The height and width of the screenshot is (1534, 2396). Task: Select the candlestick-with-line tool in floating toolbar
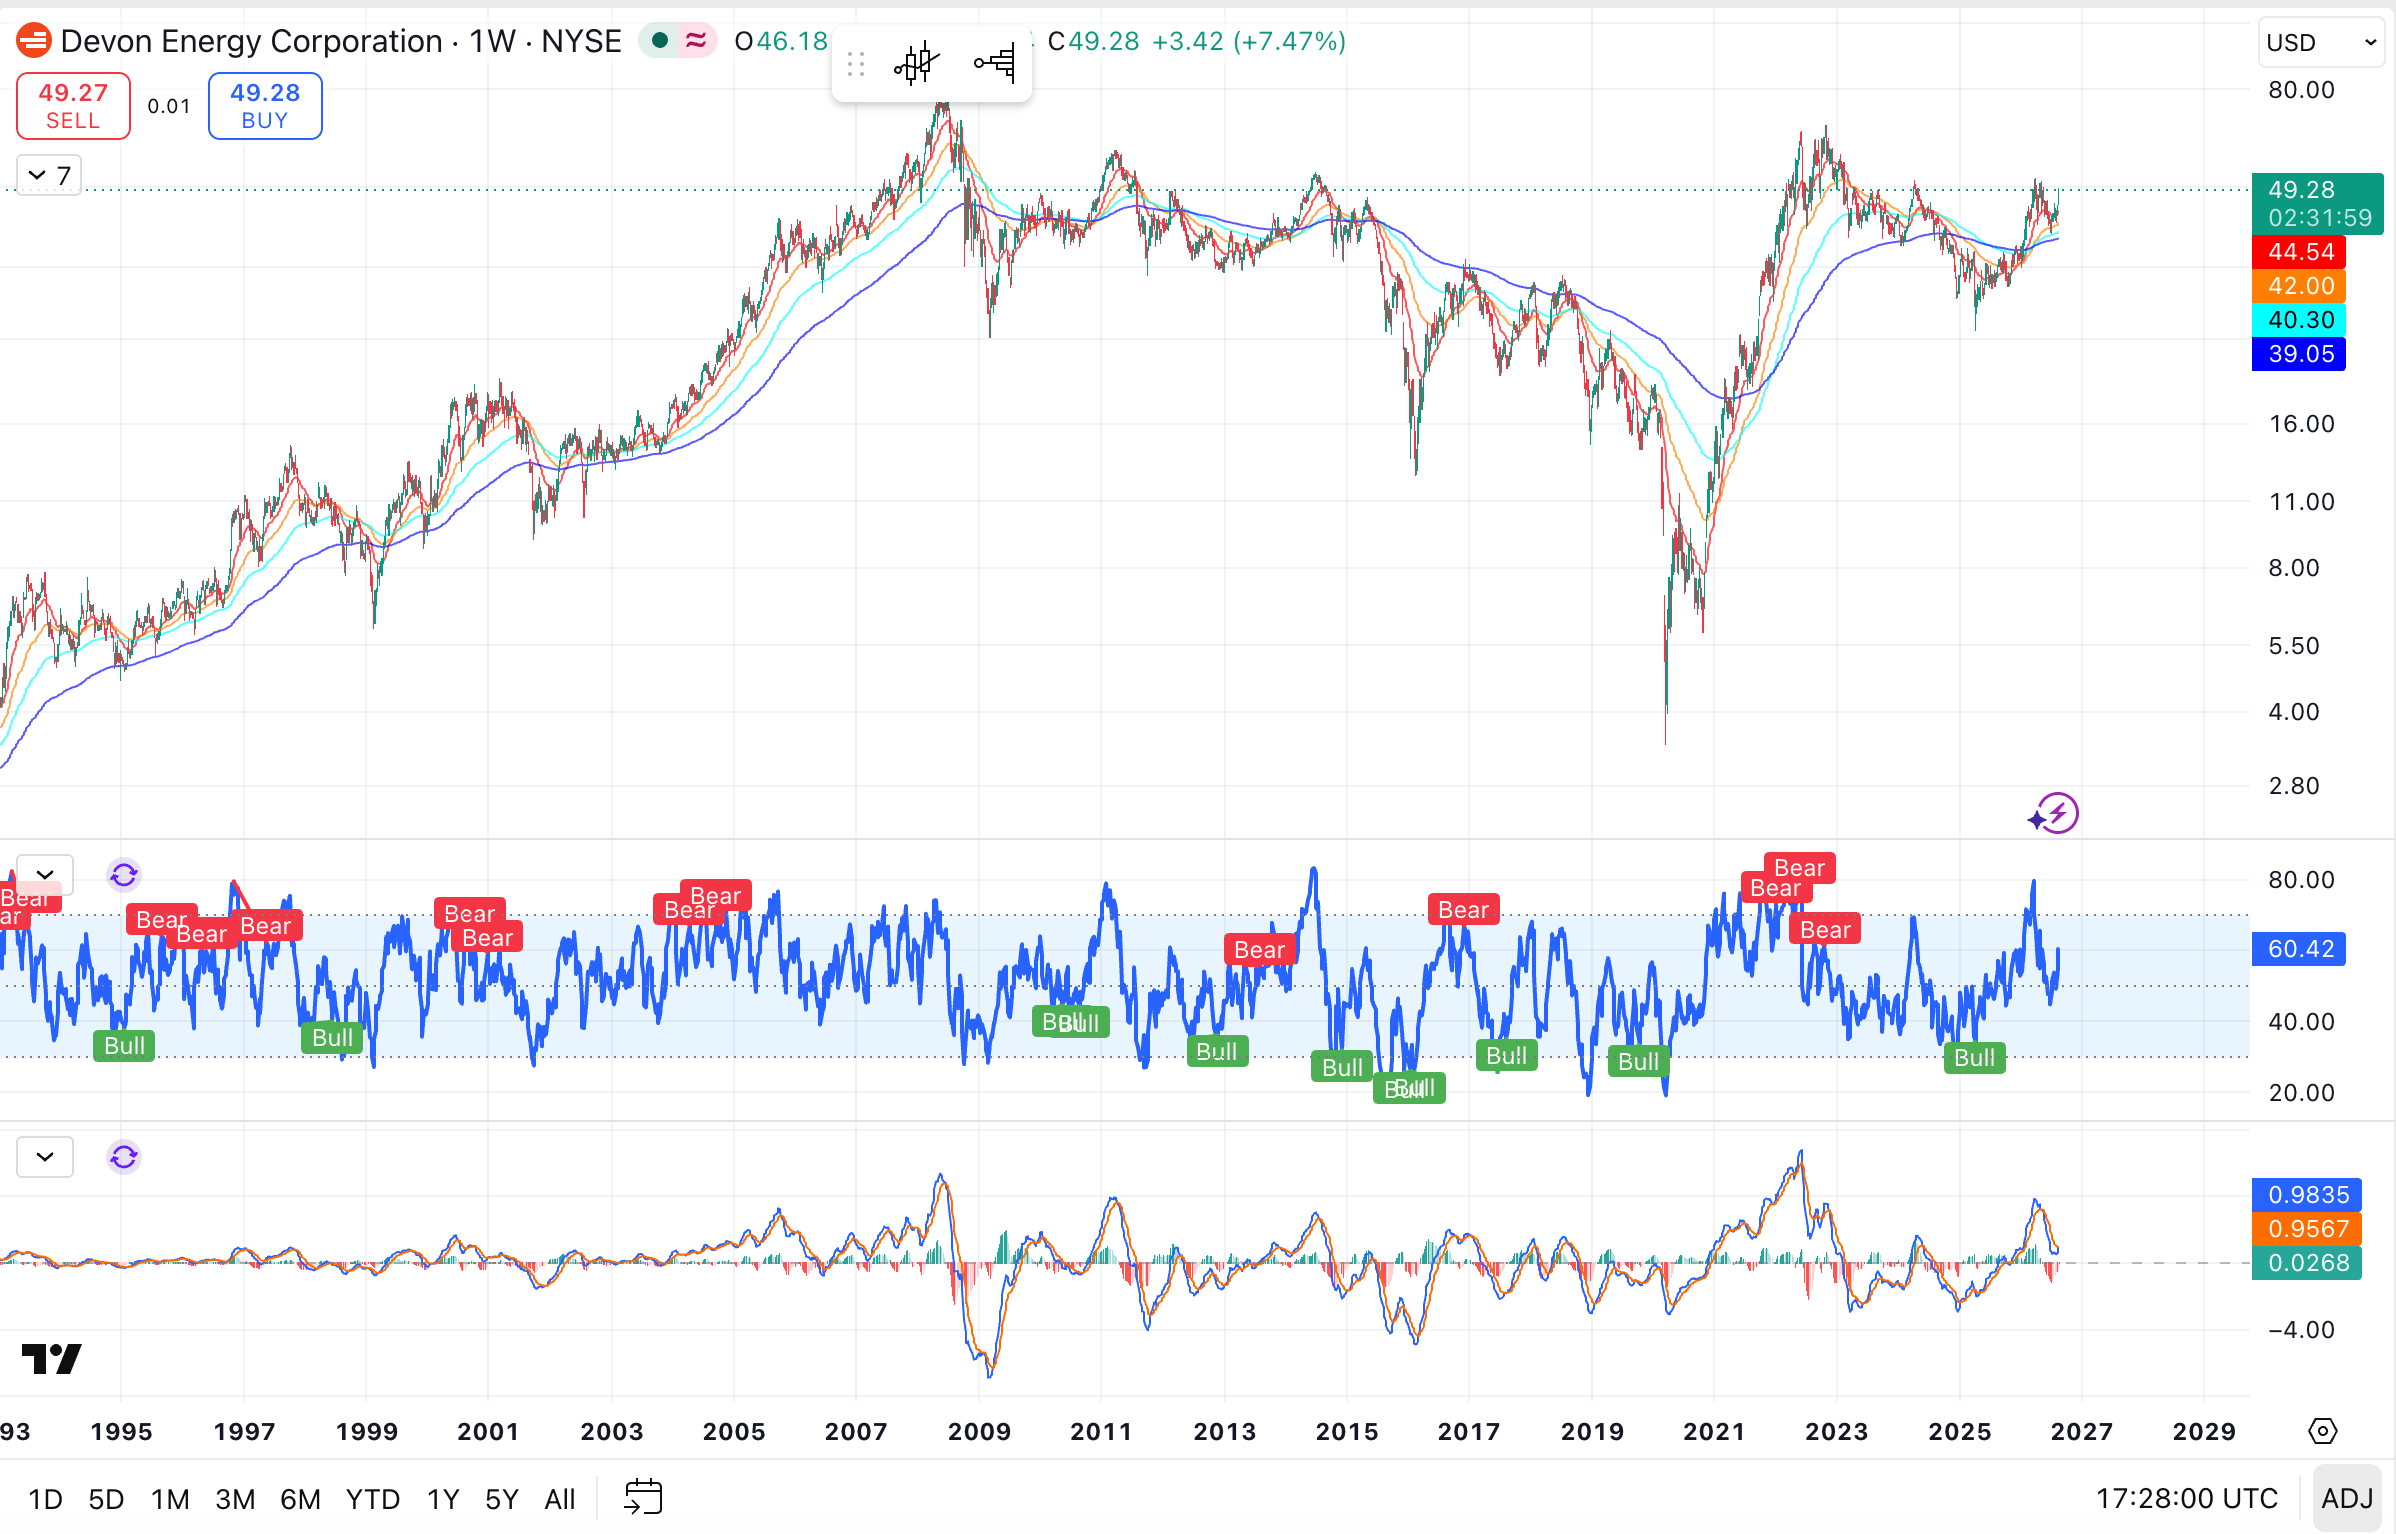point(916,65)
